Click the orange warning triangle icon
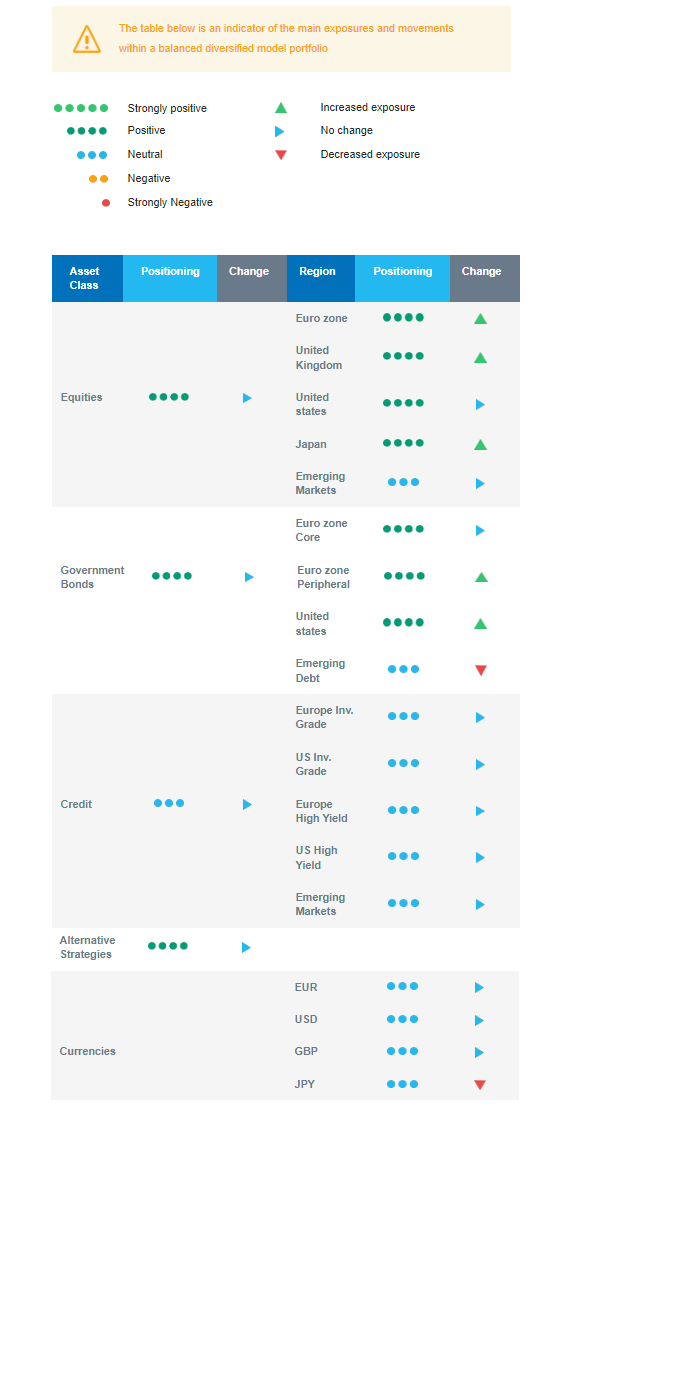Viewport: 700px width, 1400px height. point(87,39)
